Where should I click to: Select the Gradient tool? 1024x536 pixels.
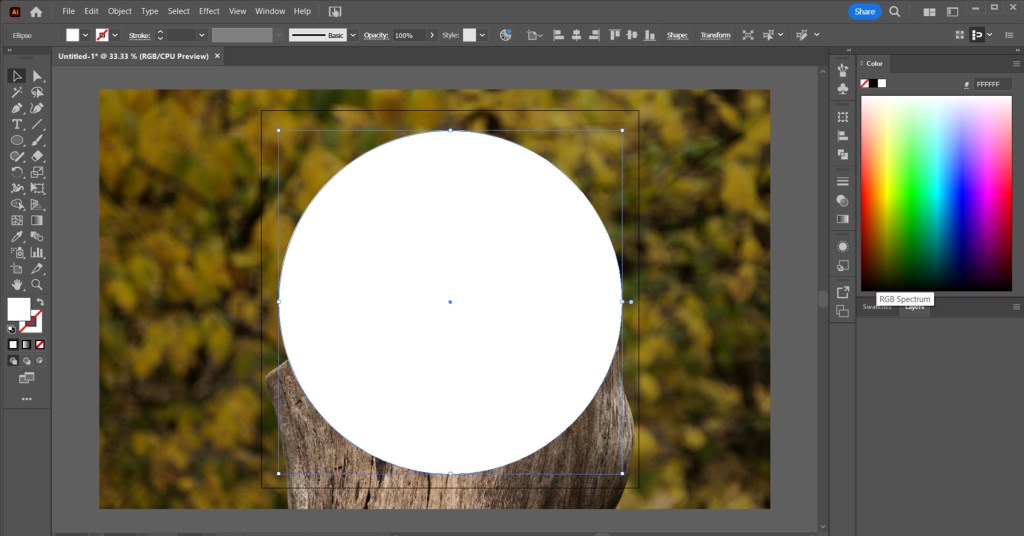click(x=37, y=221)
